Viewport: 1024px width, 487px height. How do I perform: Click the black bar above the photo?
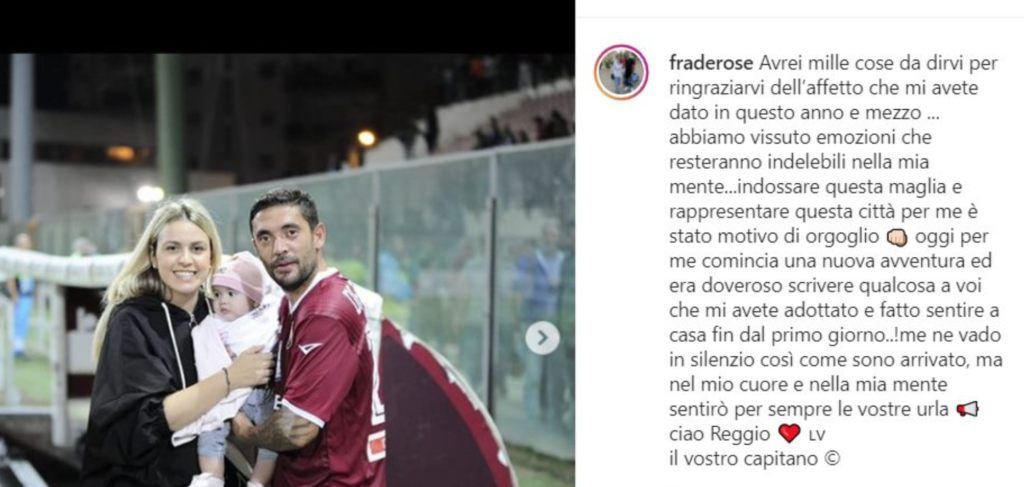287,26
